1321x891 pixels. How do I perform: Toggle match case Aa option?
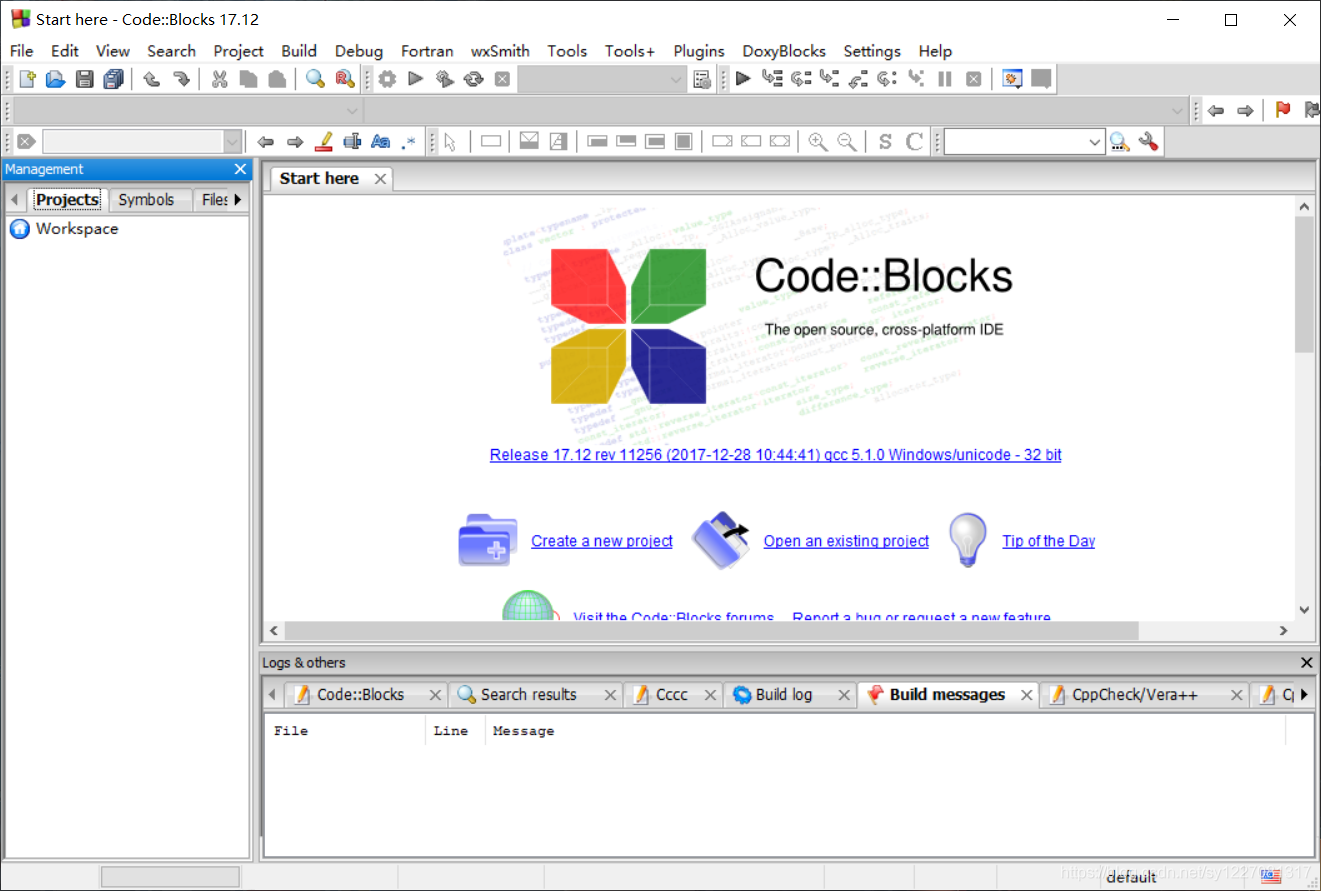point(381,142)
